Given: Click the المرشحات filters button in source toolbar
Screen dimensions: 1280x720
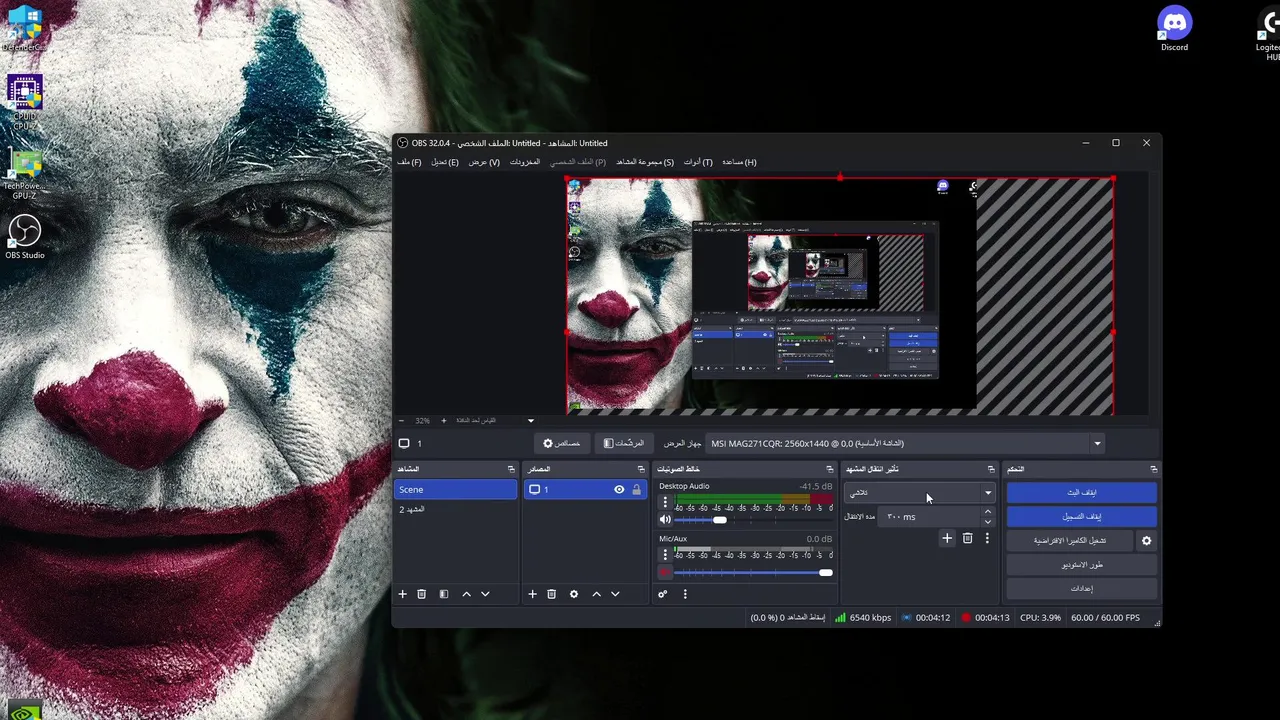Looking at the screenshot, I should [623, 443].
